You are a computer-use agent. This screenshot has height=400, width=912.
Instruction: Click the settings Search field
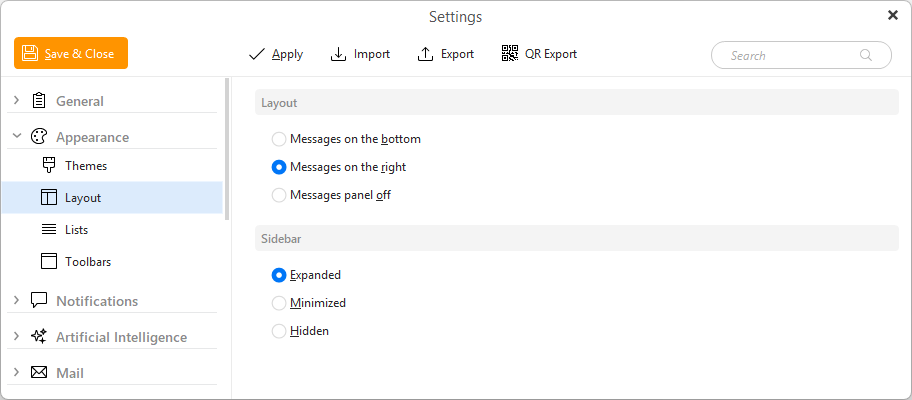click(801, 55)
